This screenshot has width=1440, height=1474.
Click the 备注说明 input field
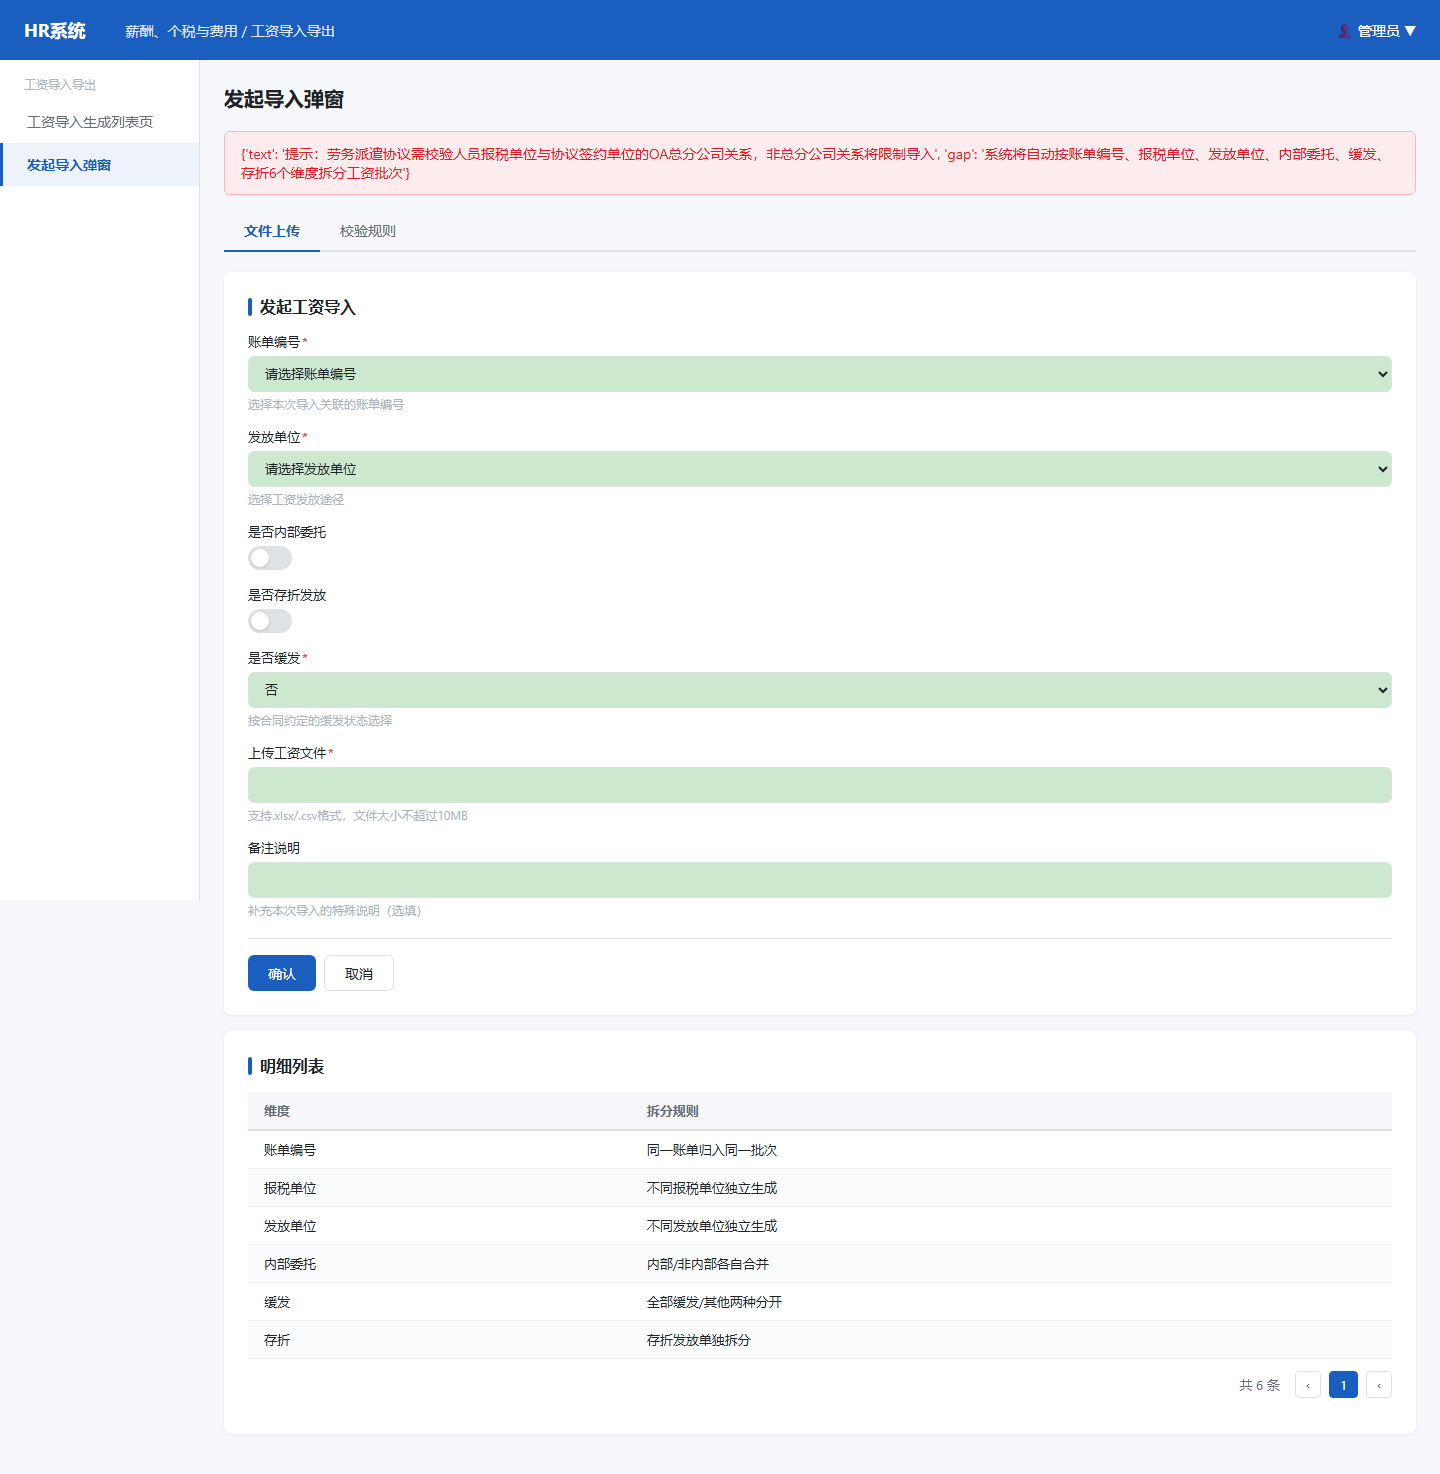tap(820, 880)
